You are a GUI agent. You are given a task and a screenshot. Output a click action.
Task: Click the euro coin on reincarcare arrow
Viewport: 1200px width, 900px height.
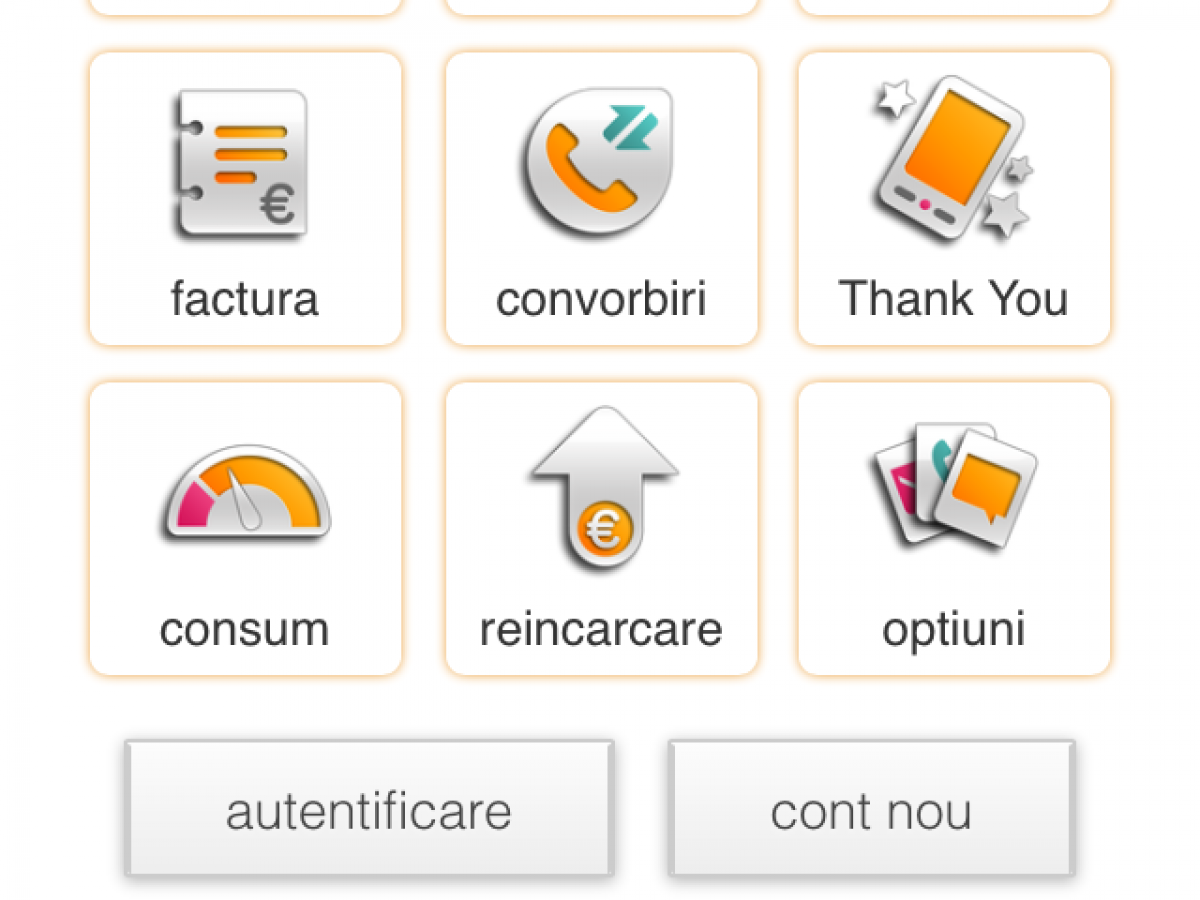click(x=604, y=531)
